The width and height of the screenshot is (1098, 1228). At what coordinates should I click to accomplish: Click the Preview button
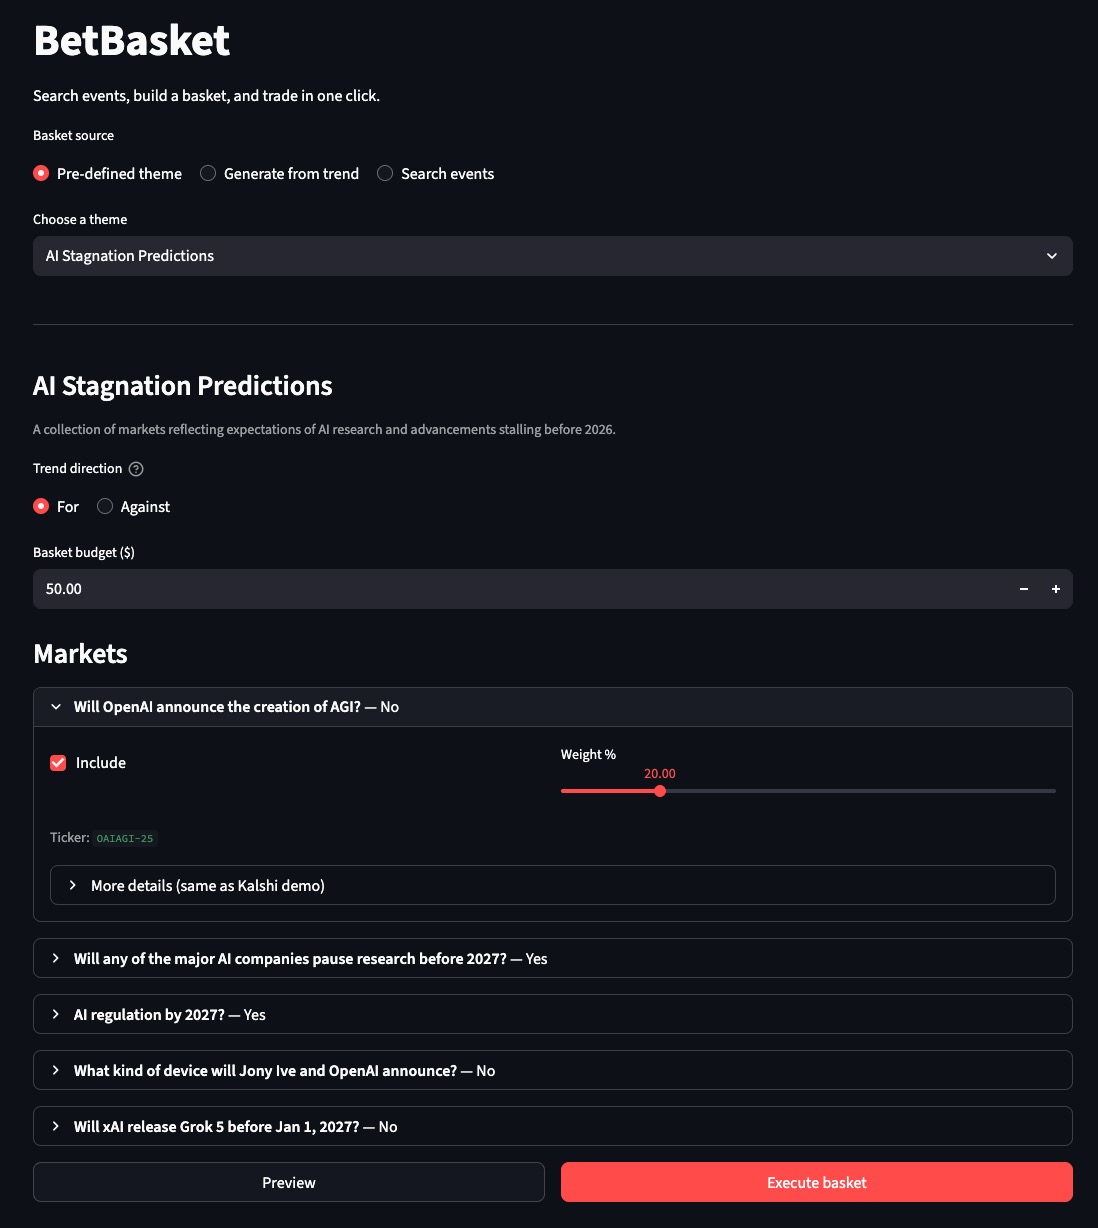(289, 1182)
